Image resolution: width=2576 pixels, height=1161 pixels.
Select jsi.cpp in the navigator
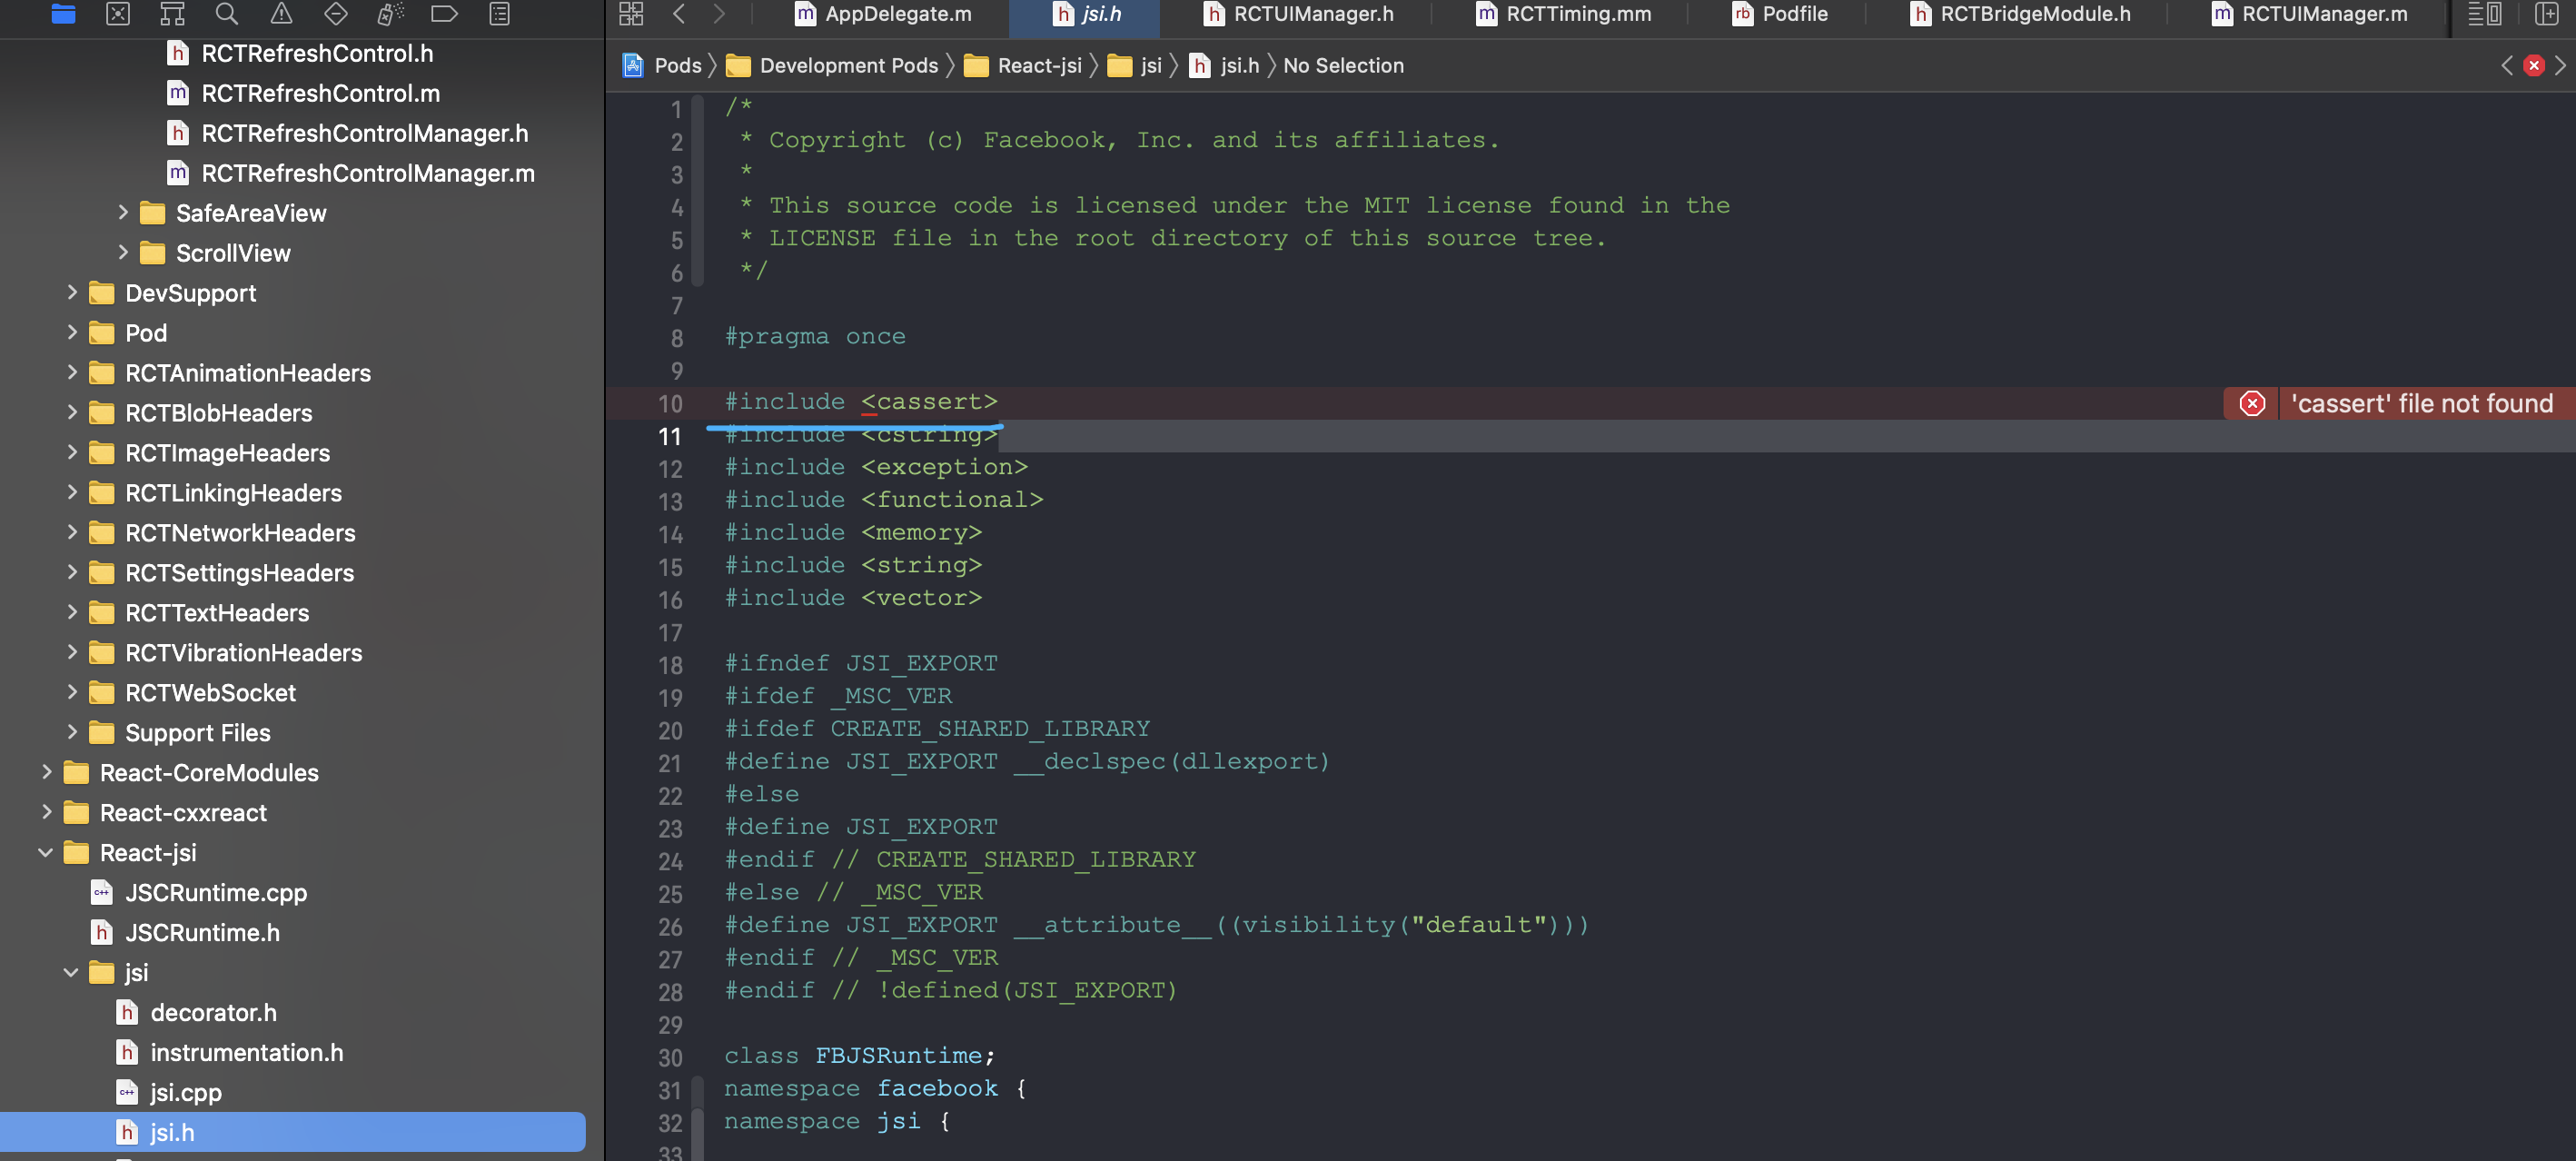click(x=186, y=1092)
